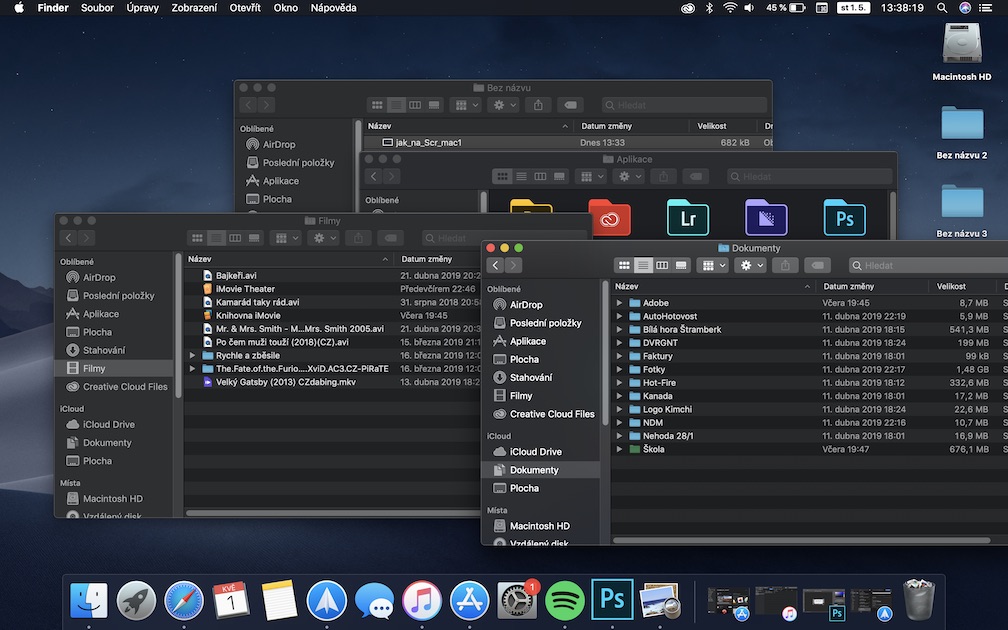
Task: Switch the Dokumenty window to column view
Action: (x=662, y=266)
